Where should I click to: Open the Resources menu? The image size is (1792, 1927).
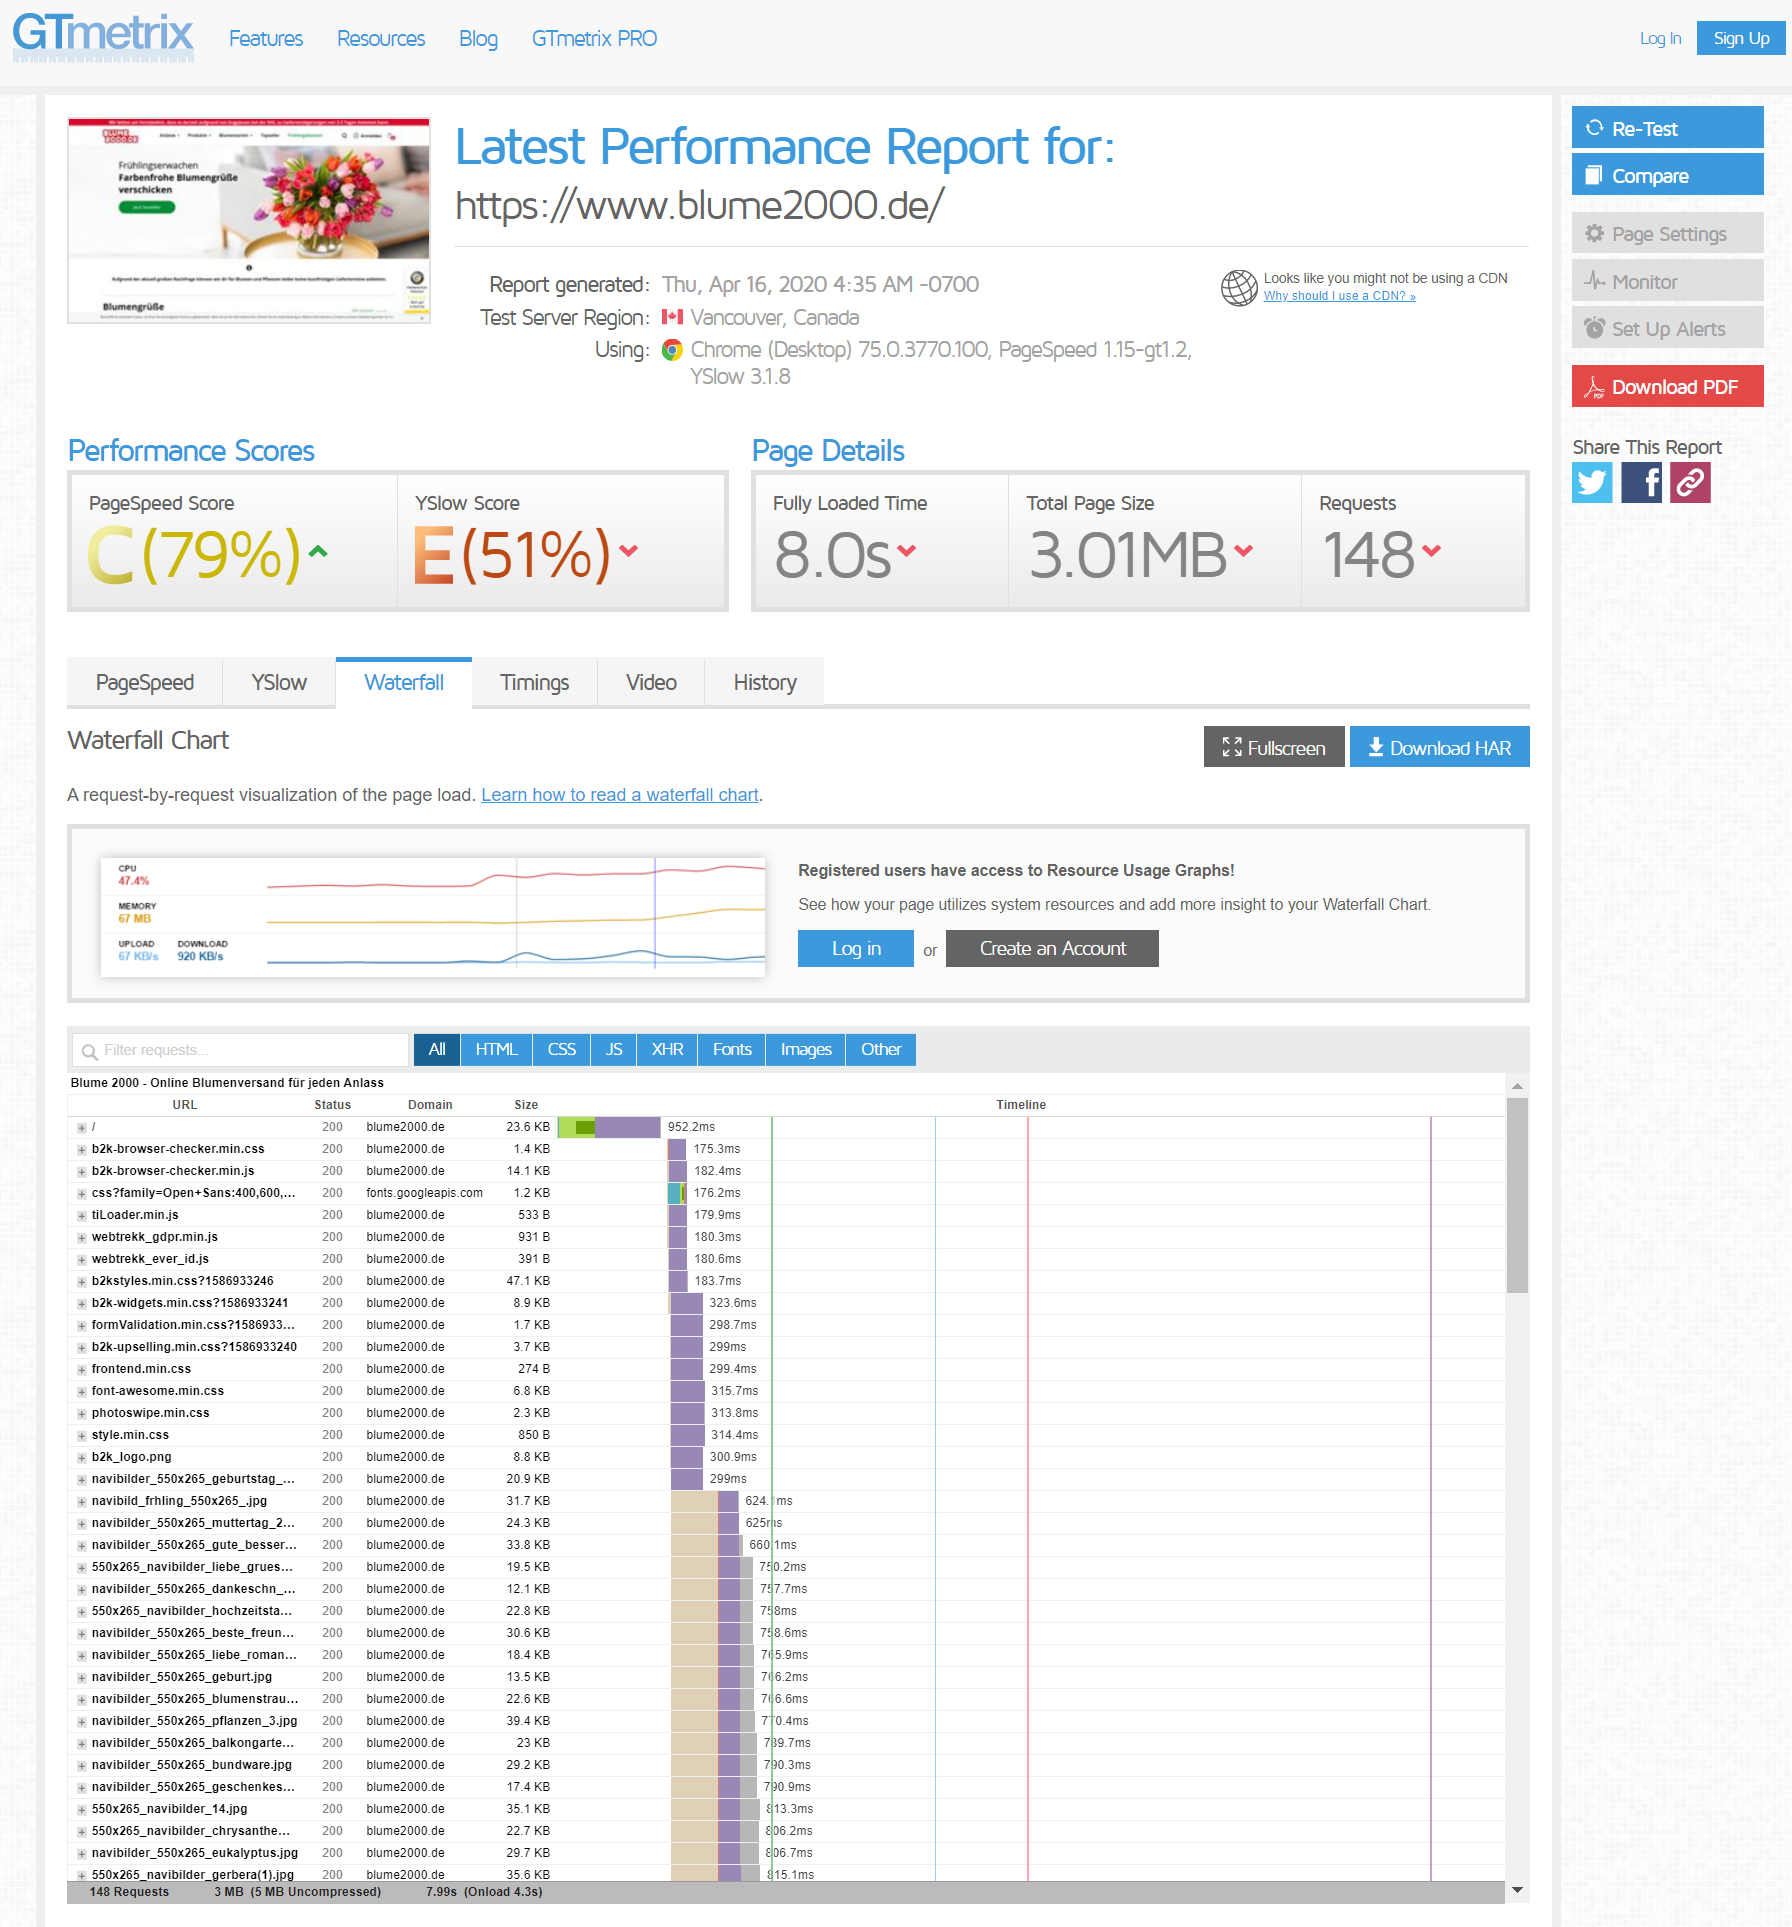(x=381, y=38)
